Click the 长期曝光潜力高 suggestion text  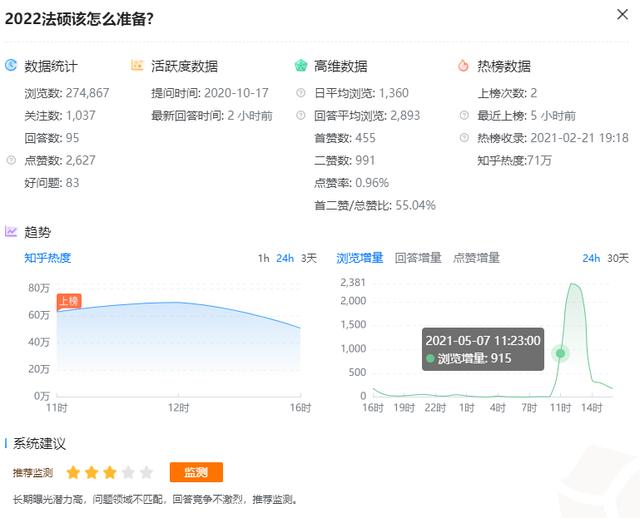[156, 499]
